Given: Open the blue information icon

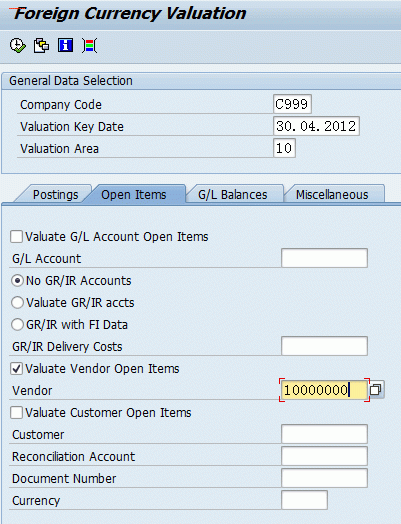Looking at the screenshot, I should (65, 45).
